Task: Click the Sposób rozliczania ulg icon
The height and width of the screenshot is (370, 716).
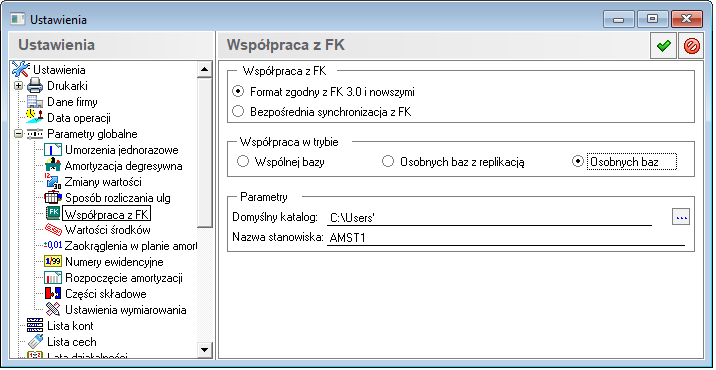Action: pyautogui.click(x=53, y=198)
